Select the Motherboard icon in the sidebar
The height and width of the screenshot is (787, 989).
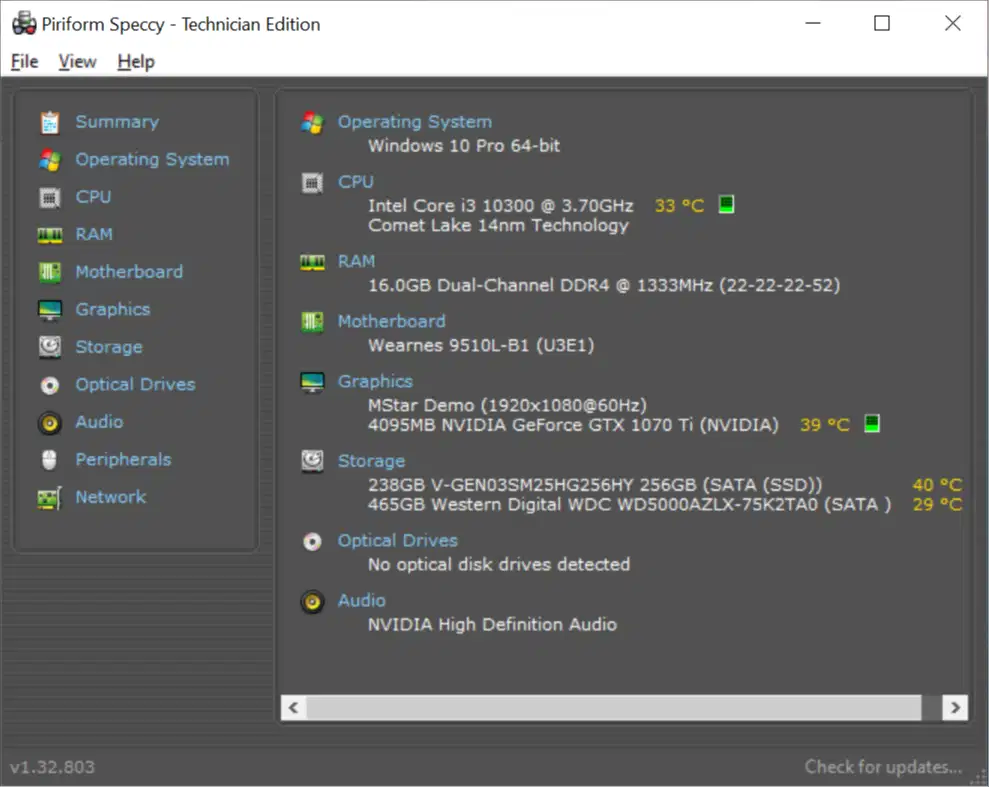pos(49,271)
